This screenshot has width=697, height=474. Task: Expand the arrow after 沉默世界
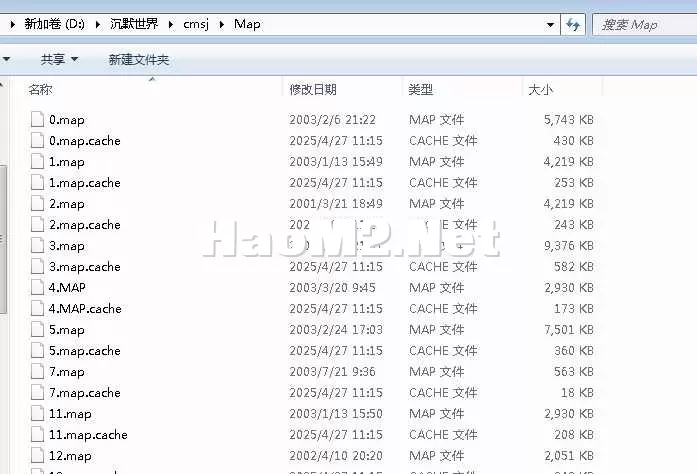(171, 24)
